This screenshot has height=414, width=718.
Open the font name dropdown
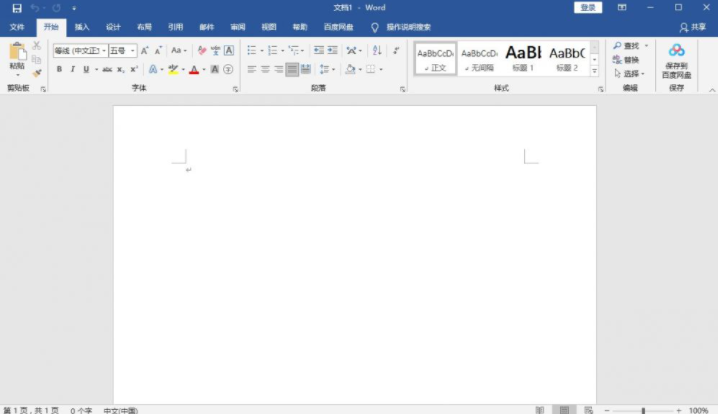[x=102, y=50]
